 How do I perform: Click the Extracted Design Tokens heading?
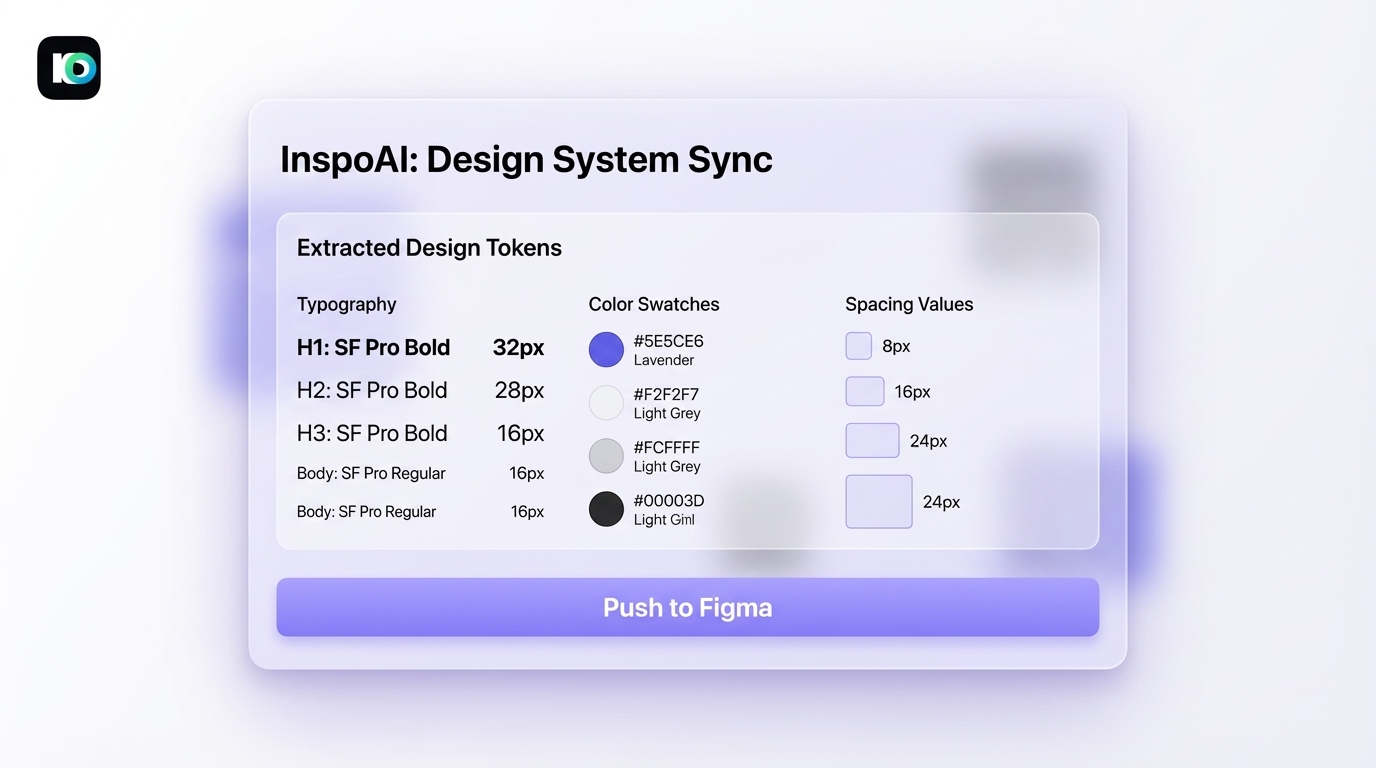[428, 247]
